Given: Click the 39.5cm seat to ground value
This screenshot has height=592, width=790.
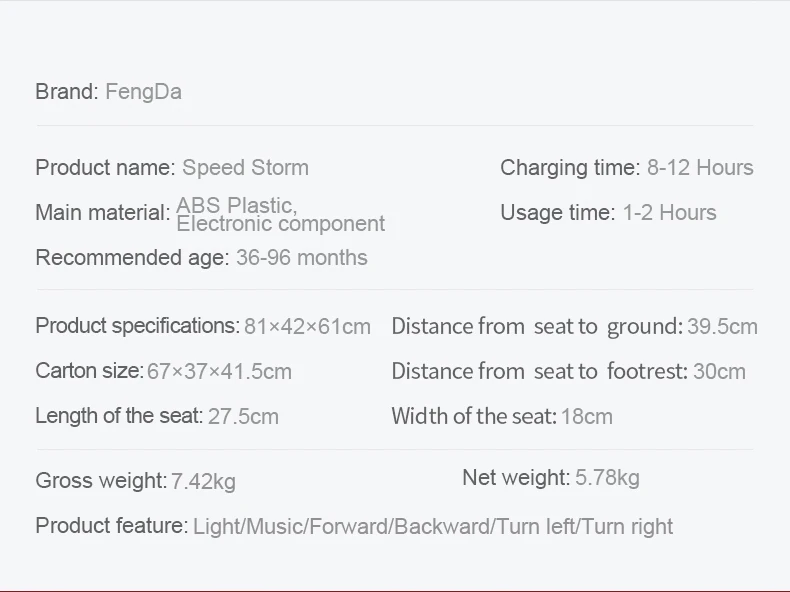Looking at the screenshot, I should pos(722,326).
